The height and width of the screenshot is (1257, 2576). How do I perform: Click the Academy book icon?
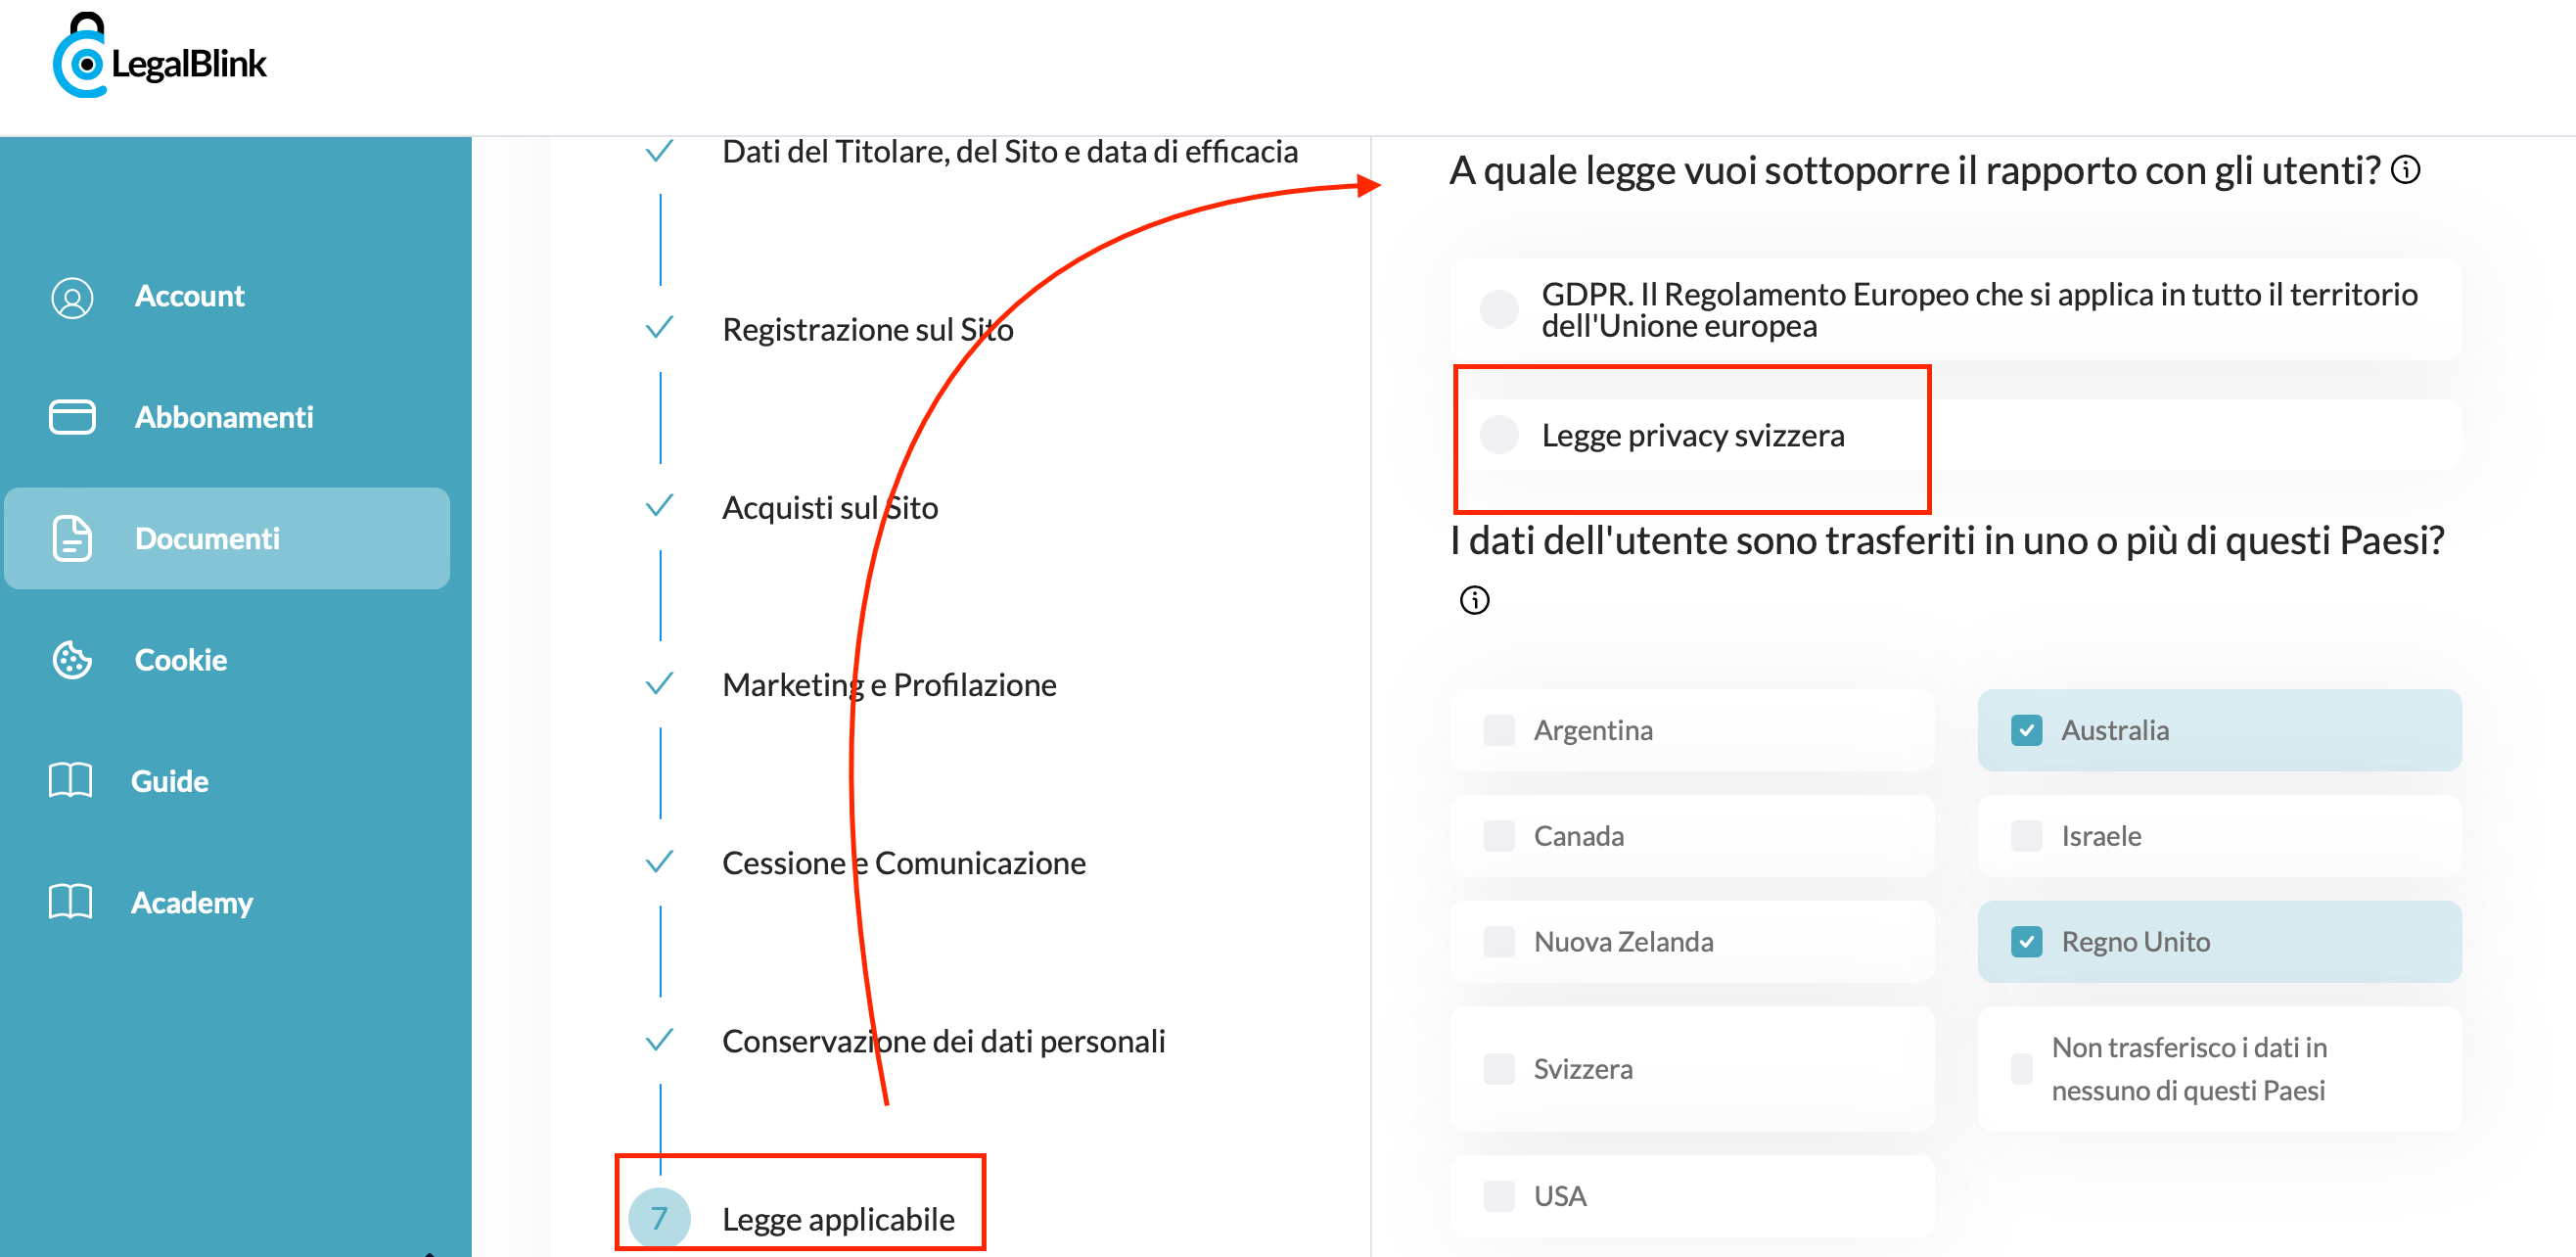[x=70, y=902]
